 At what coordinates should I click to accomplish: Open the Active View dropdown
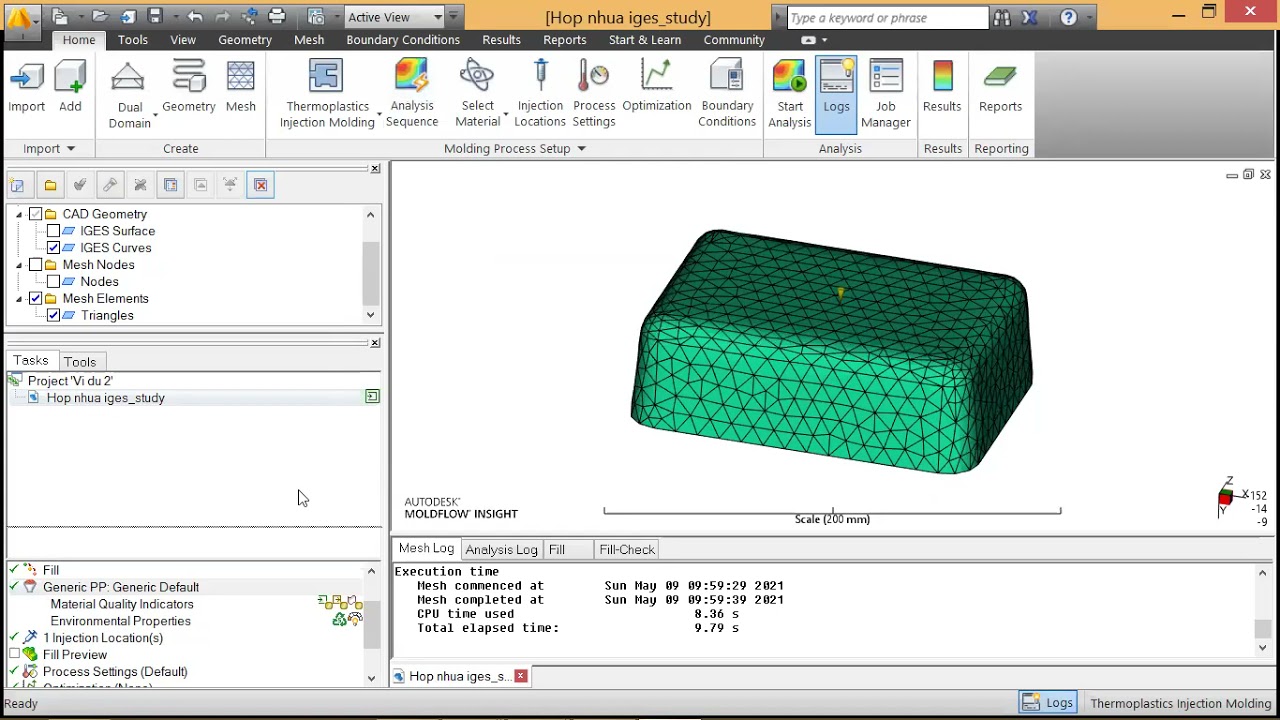click(x=394, y=17)
